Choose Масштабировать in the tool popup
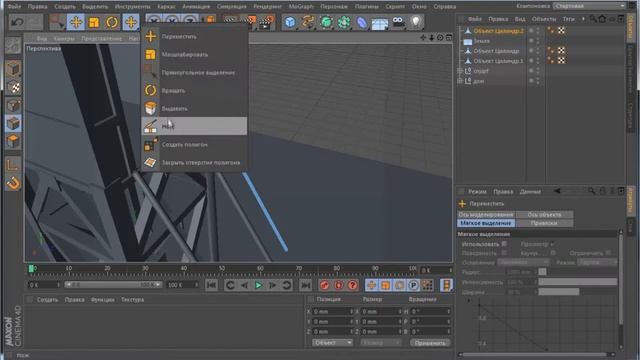Viewport: 640px width, 360px height. [194, 54]
